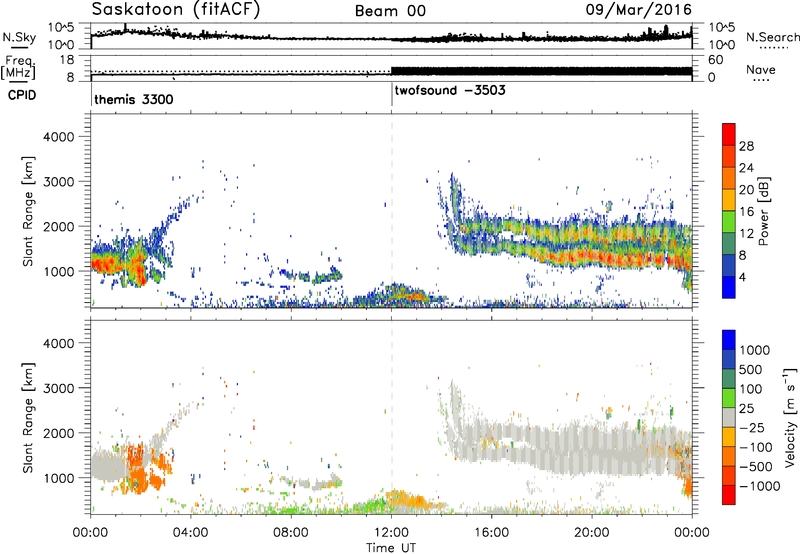This screenshot has width=800, height=554.
Task: Click the "twofsound -3503" CPID text
Action: click(x=450, y=90)
